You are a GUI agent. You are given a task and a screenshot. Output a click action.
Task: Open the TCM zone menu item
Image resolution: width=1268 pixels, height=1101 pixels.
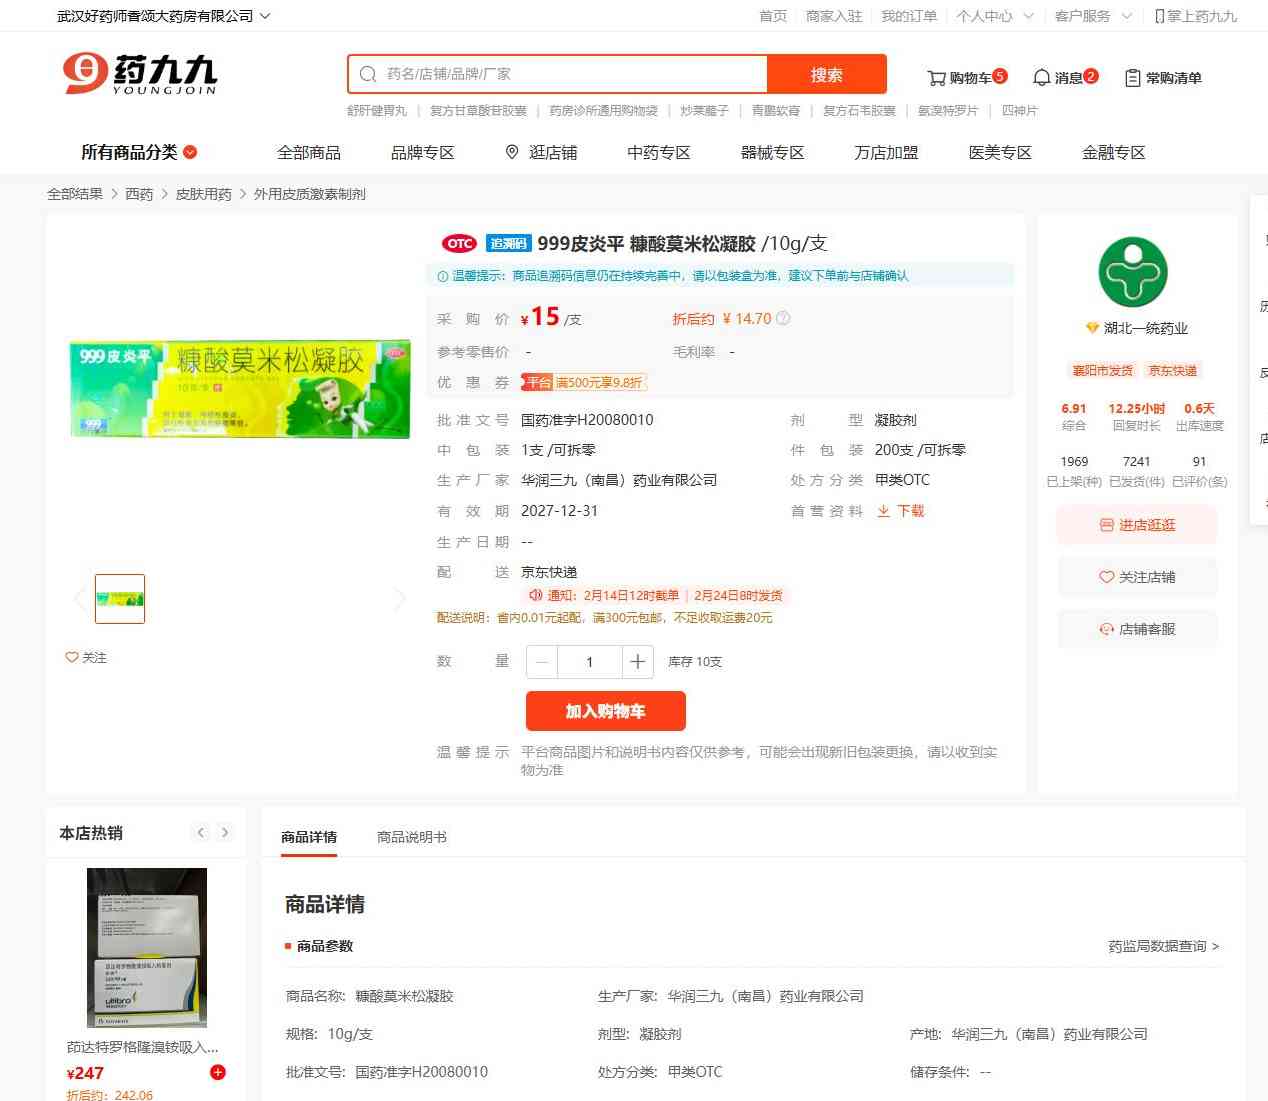tap(658, 152)
